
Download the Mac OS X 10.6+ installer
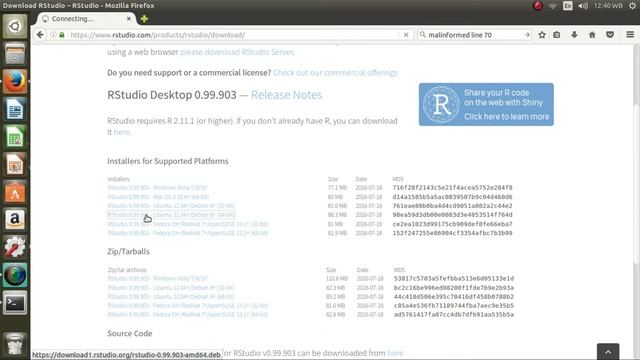point(158,197)
